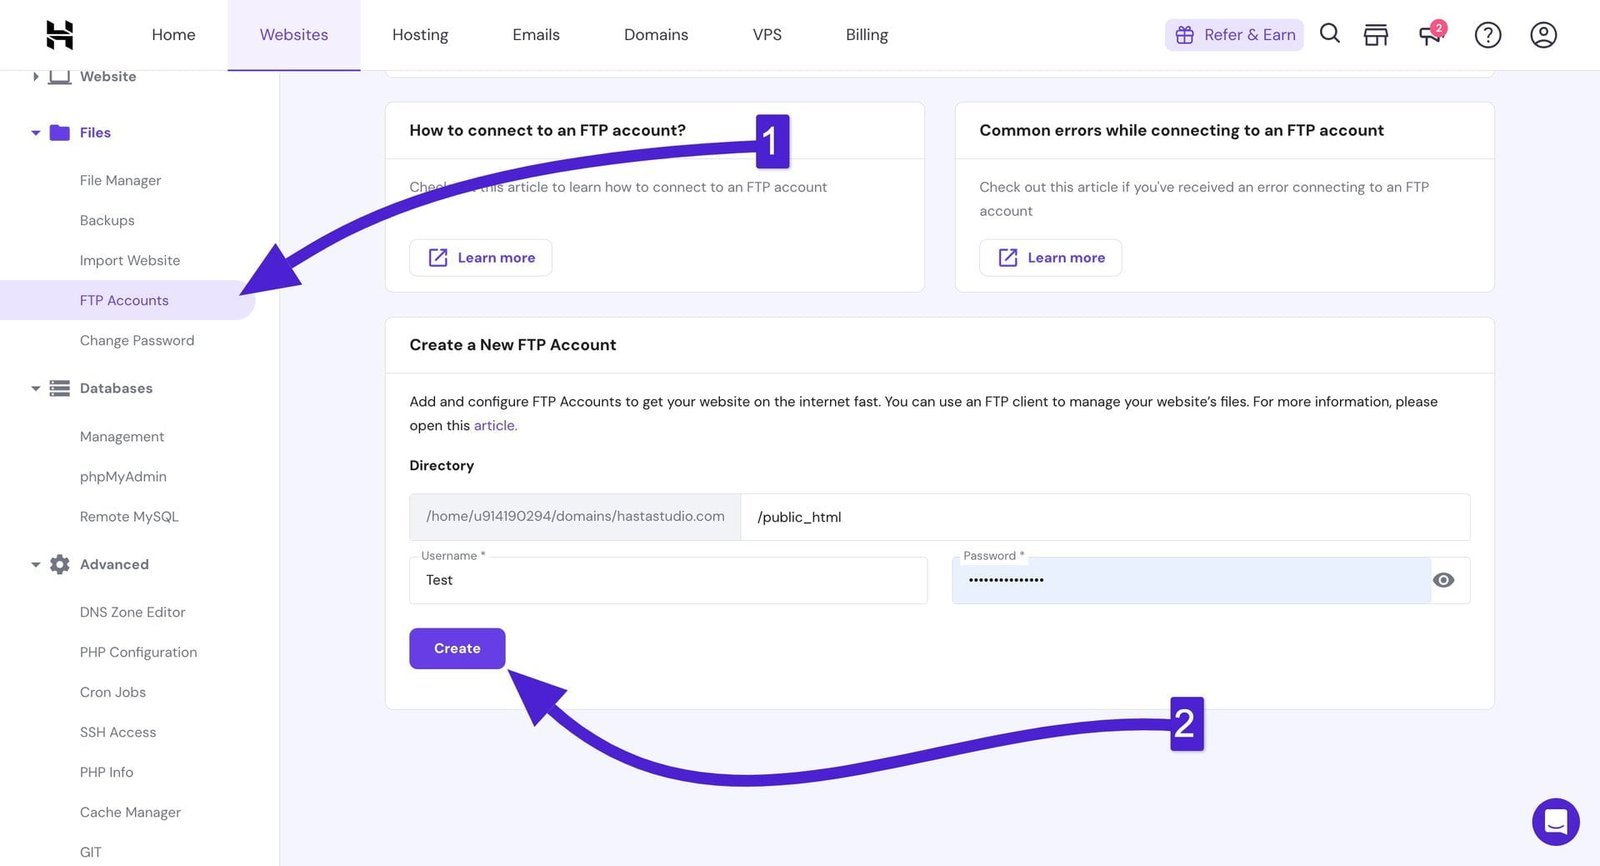Open the help question mark icon
The width and height of the screenshot is (1600, 866).
(1488, 35)
